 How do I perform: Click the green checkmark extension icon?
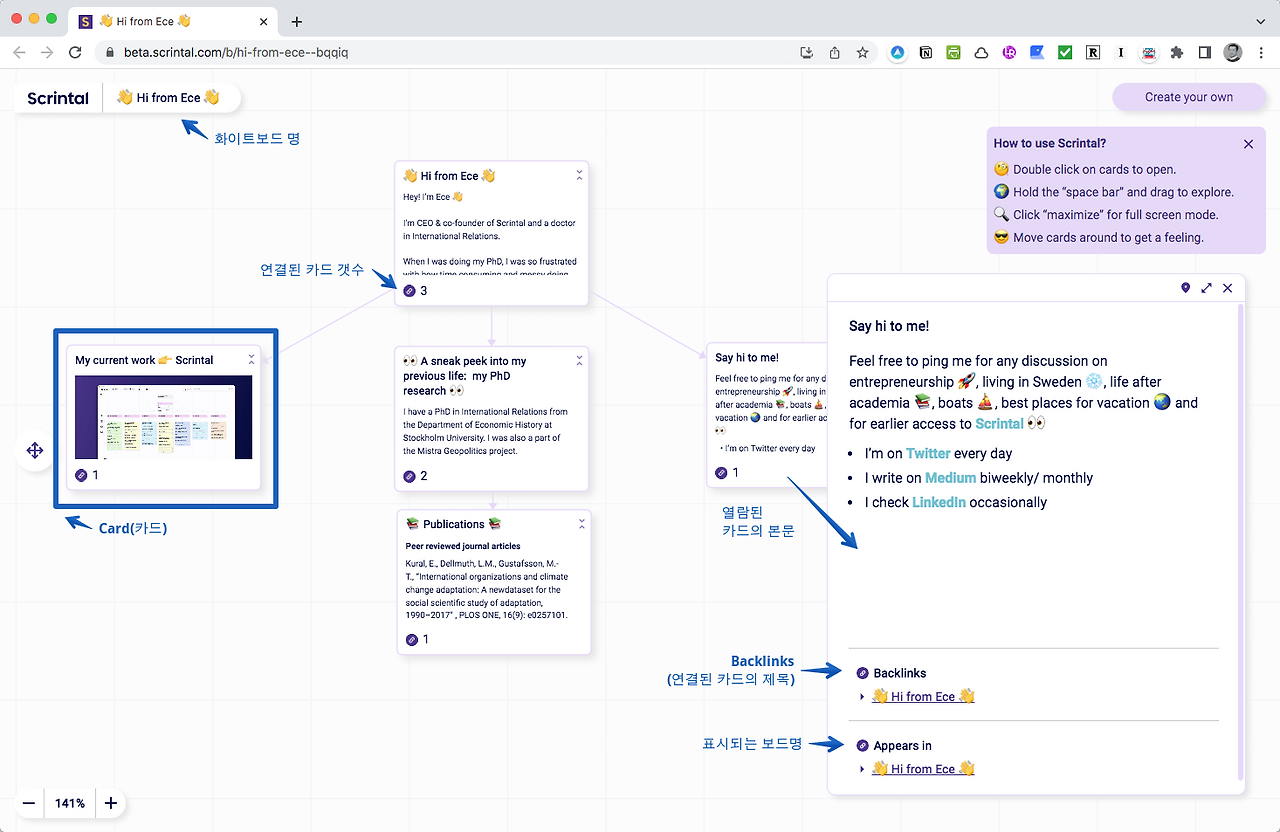point(1065,53)
